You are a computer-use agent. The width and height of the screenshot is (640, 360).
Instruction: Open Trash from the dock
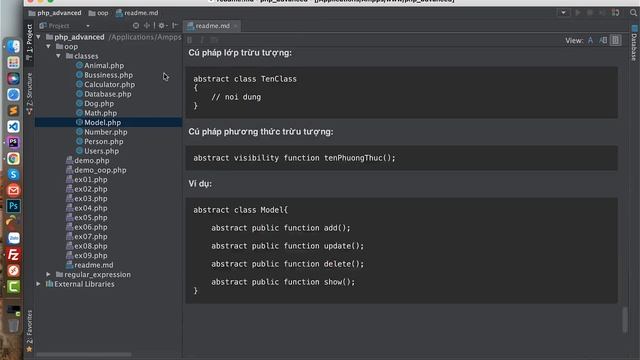(x=13, y=325)
